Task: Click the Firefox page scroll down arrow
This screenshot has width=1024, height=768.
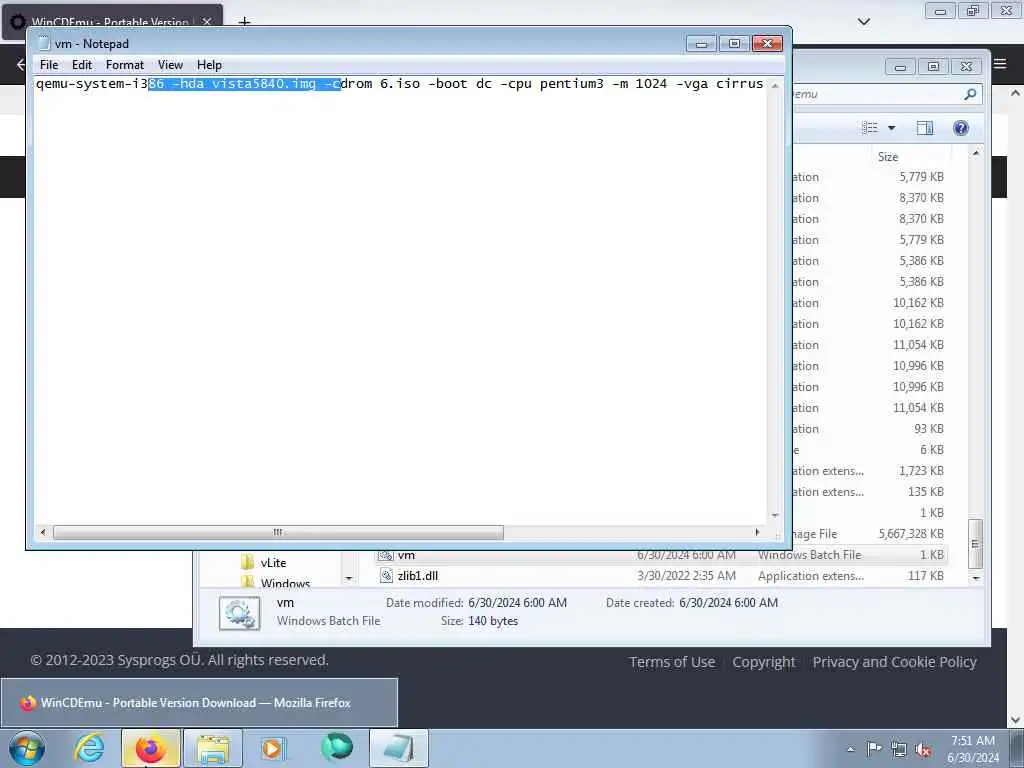Action: 1016,720
